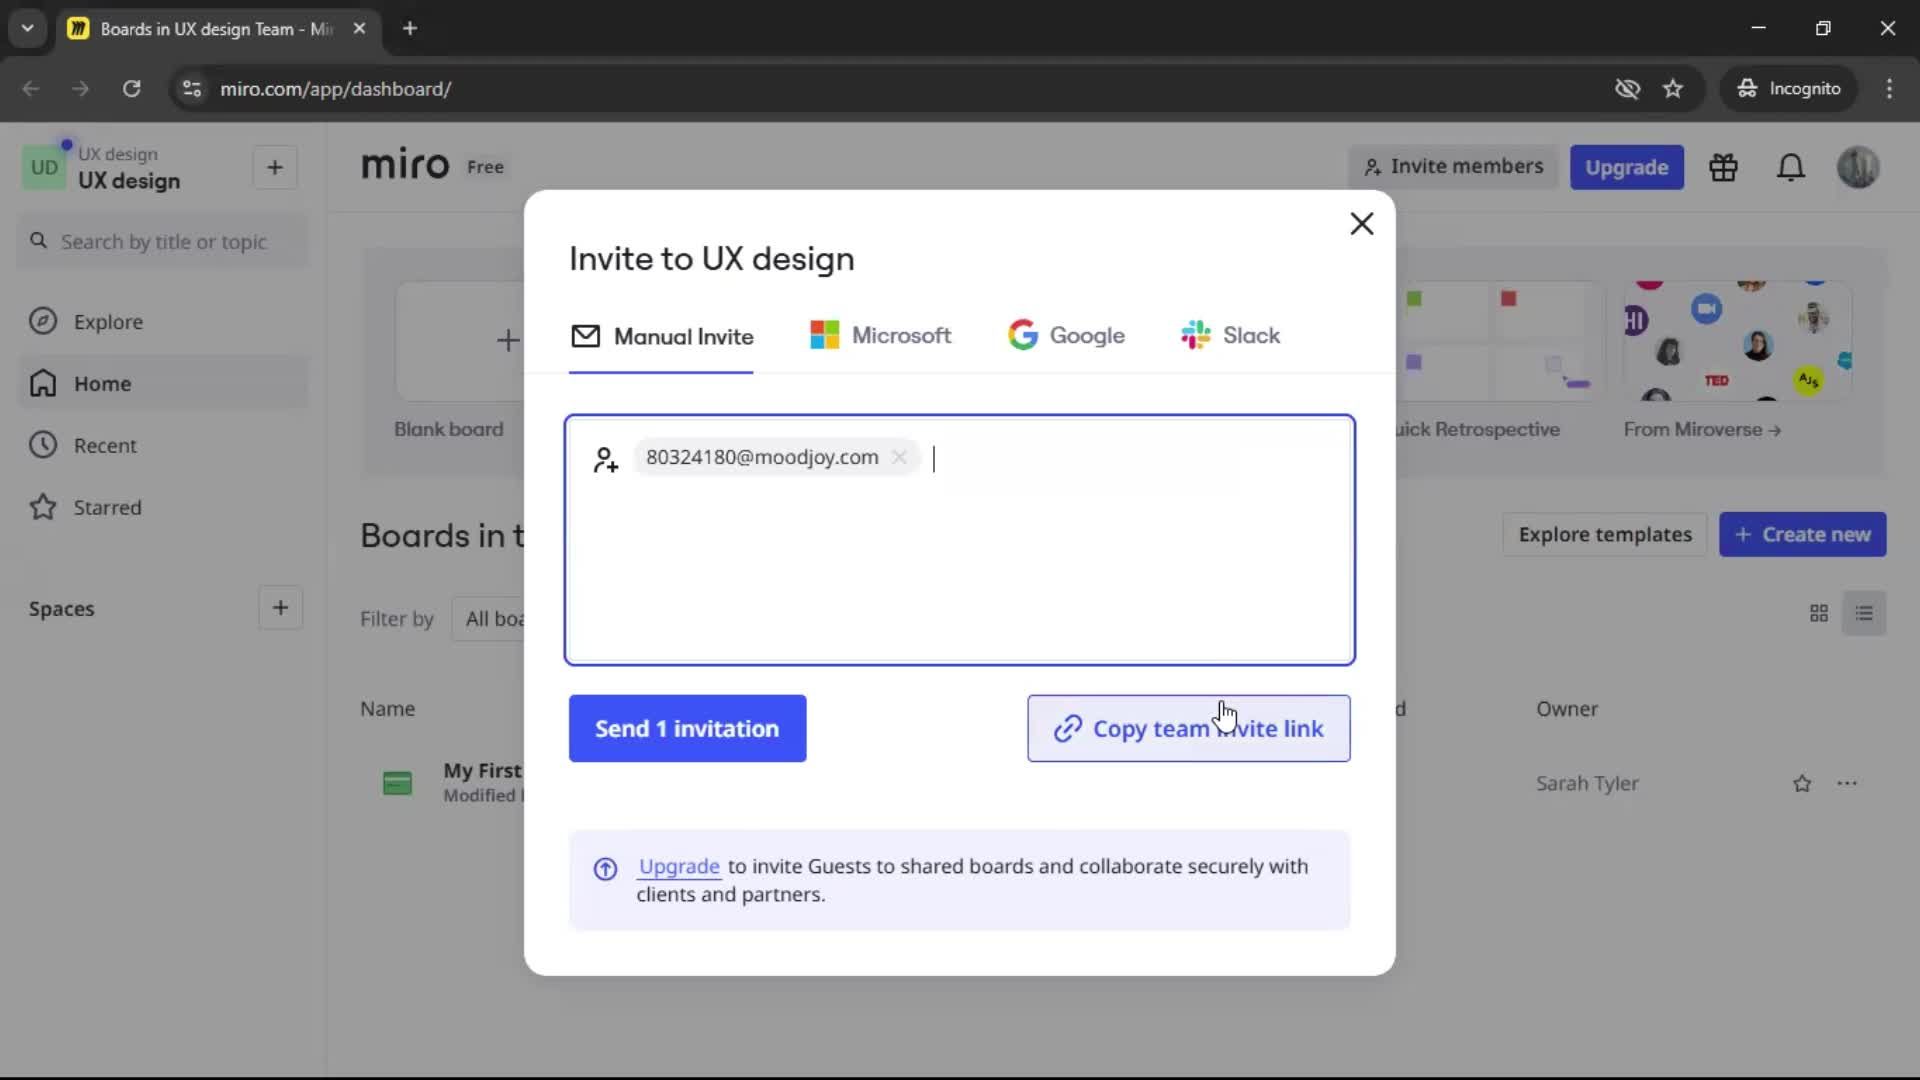View site information icon

(192, 89)
